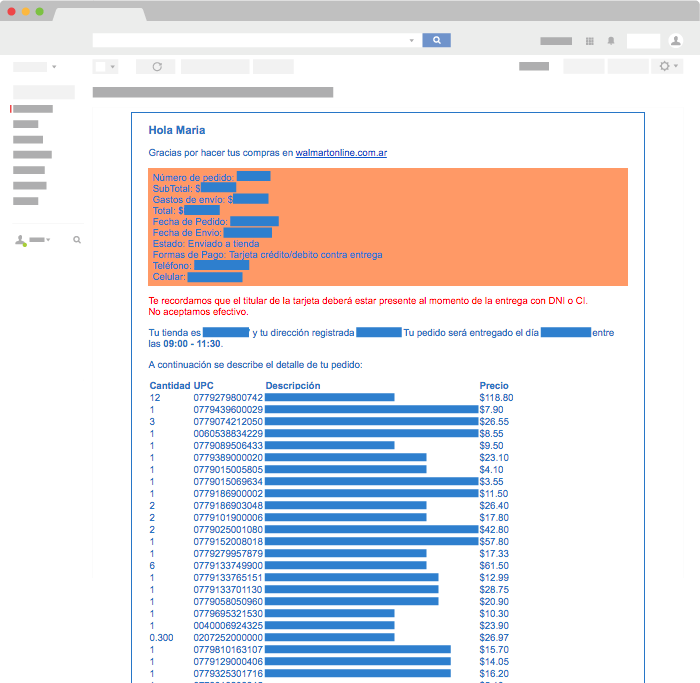Open the settings gear menu
700x683 pixels.
(x=667, y=67)
